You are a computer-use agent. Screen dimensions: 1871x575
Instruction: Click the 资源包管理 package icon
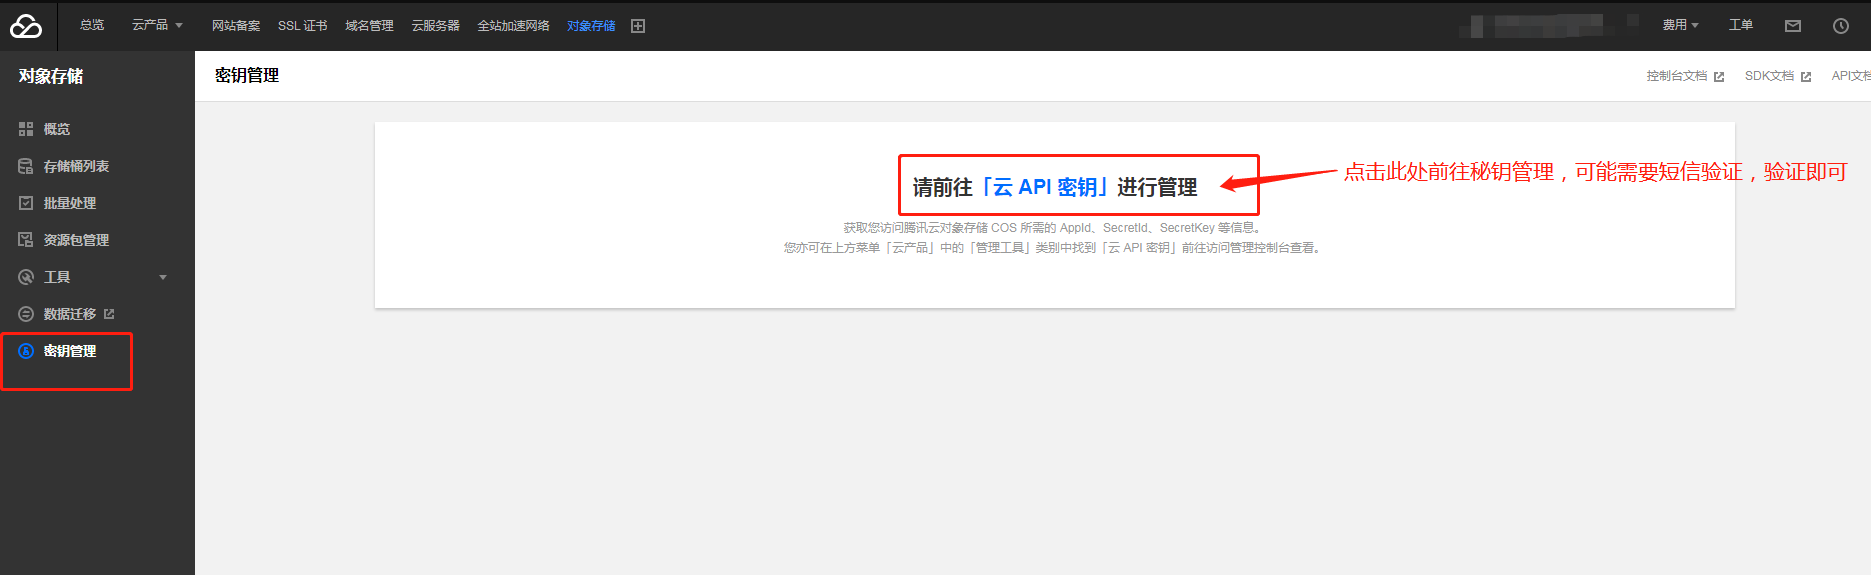point(26,240)
